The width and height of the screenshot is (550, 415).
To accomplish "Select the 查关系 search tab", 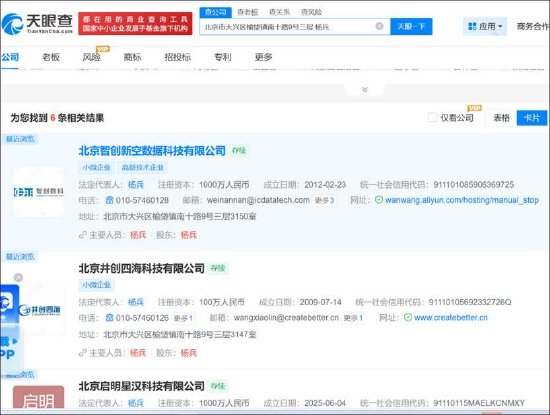I will click(279, 12).
